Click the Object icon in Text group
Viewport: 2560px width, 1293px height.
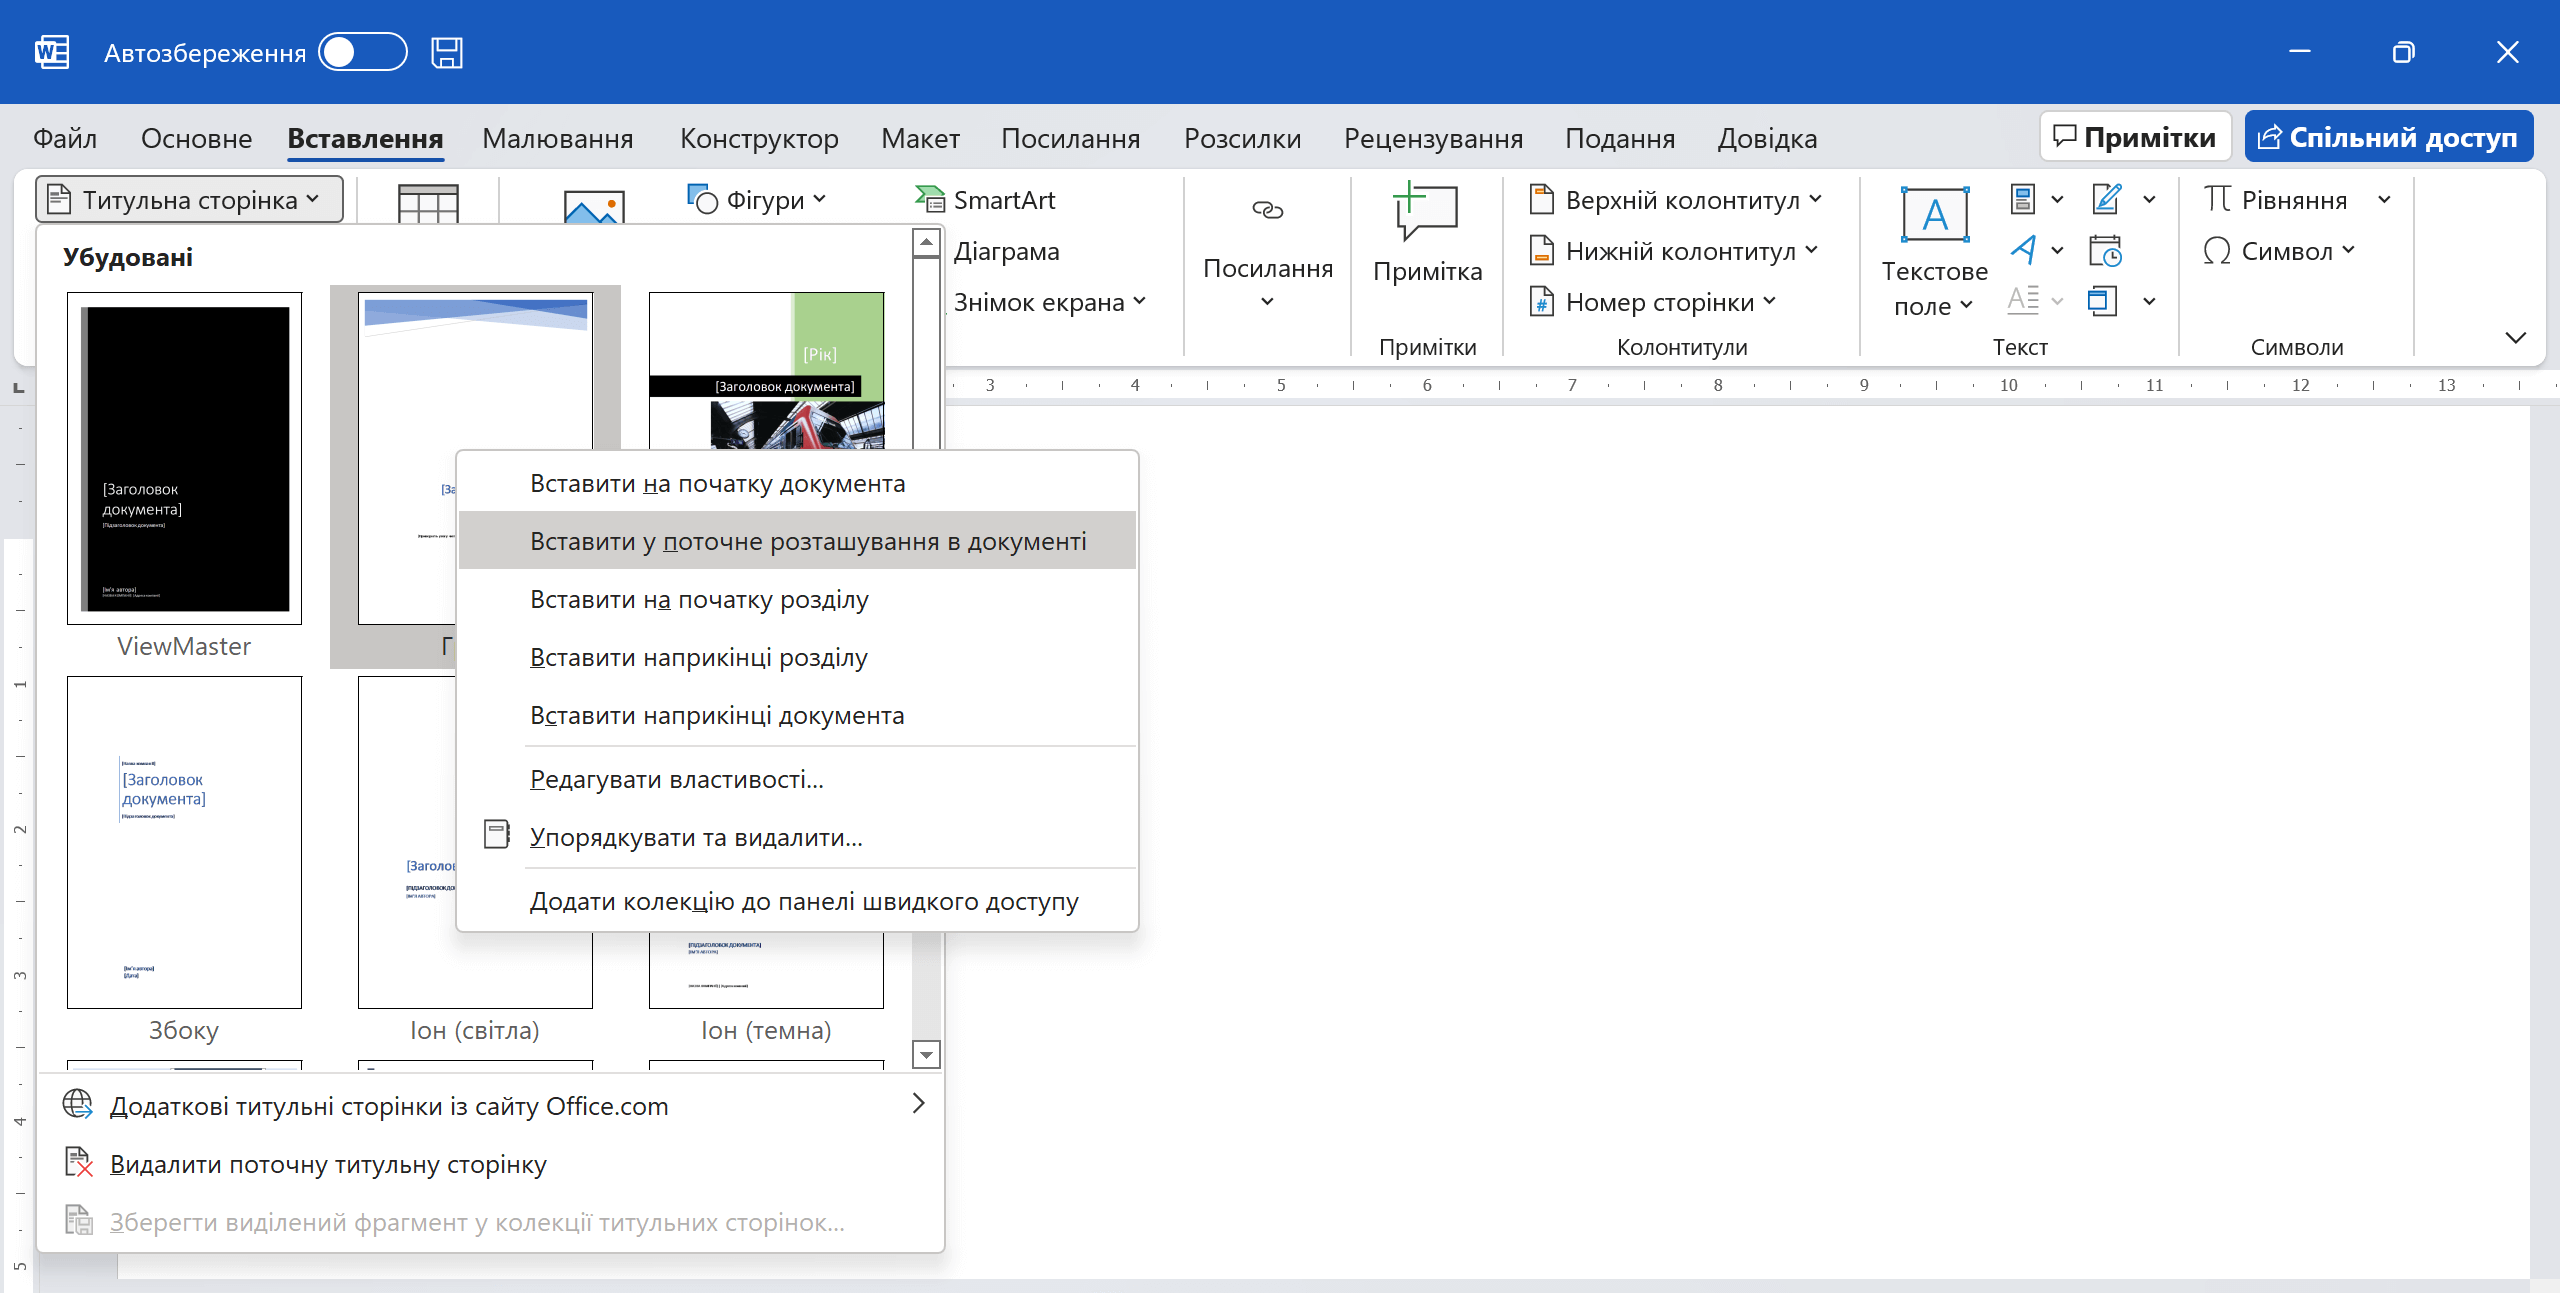click(x=2102, y=301)
